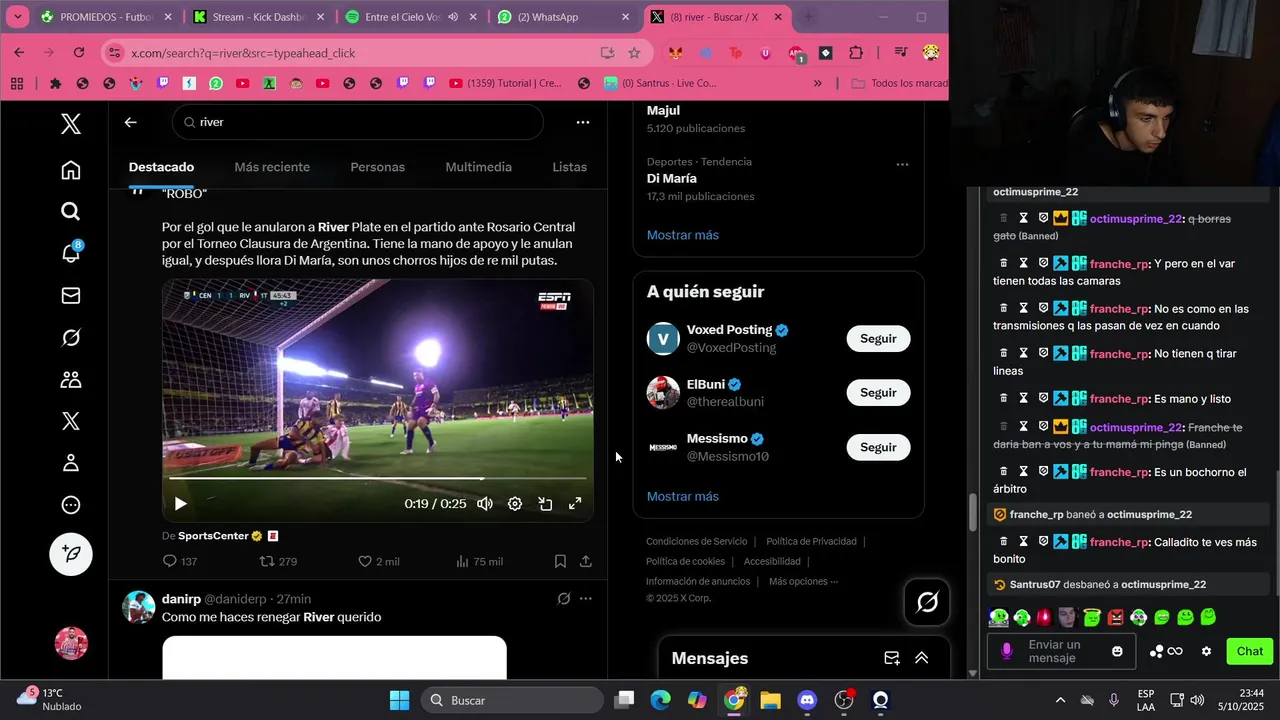Open search settings three-dot menu
This screenshot has height=720, width=1280.
(x=583, y=122)
